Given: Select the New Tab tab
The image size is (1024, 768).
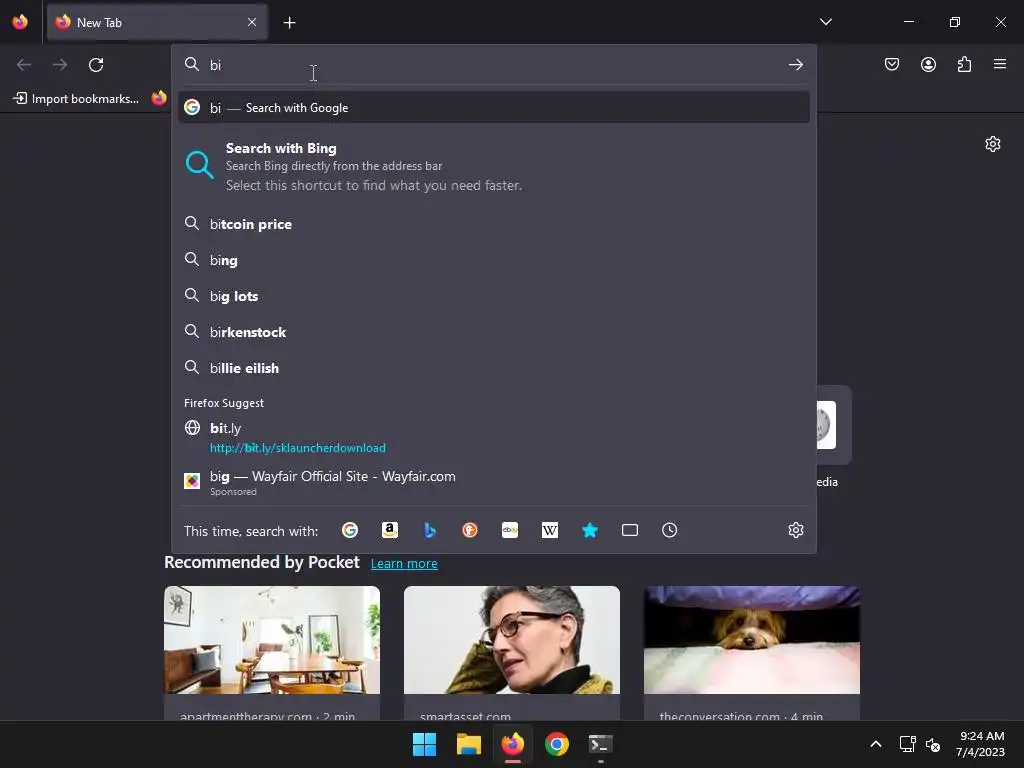Looking at the screenshot, I should (x=157, y=22).
